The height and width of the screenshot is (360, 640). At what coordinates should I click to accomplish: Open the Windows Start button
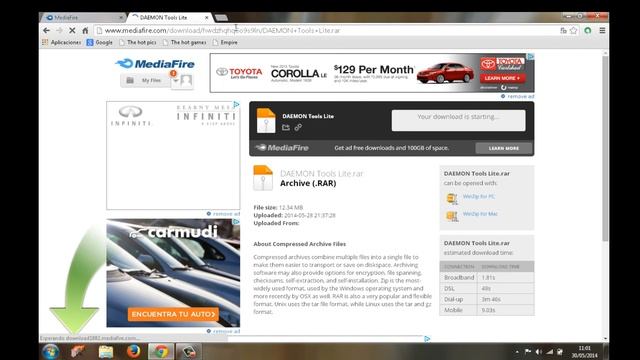click(51, 351)
